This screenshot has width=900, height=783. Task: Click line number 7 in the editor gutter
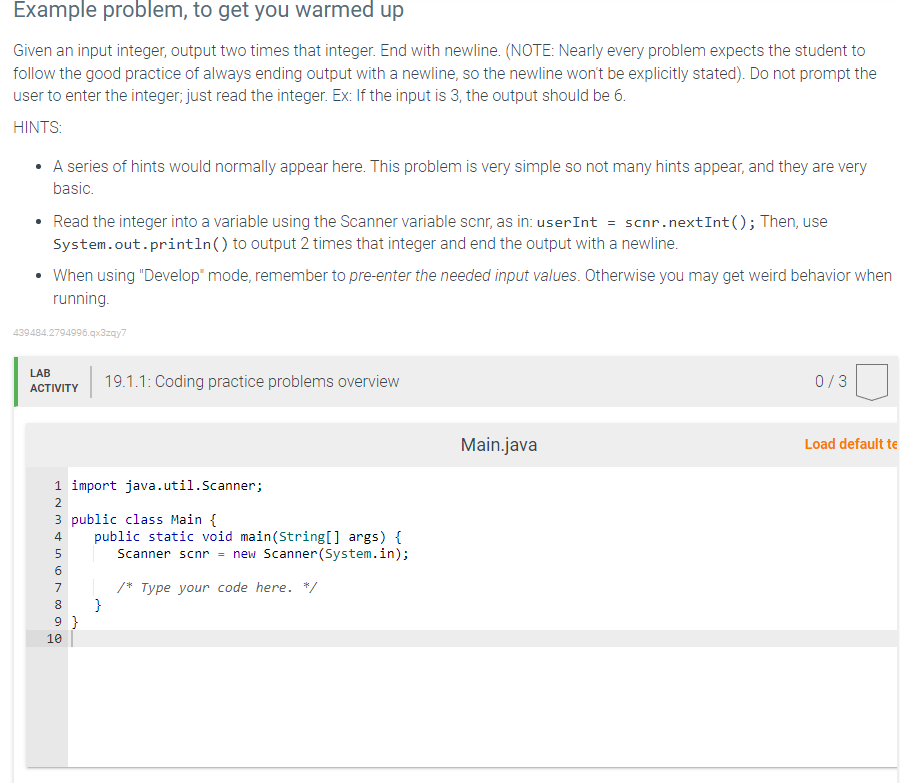(57, 587)
